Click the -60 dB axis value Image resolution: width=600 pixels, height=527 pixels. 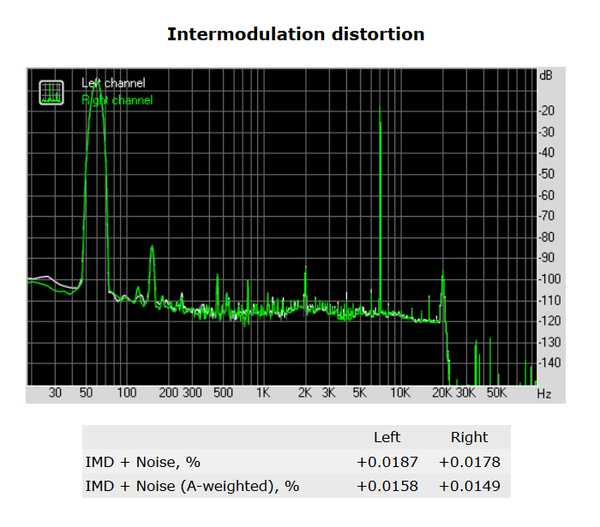(x=546, y=195)
